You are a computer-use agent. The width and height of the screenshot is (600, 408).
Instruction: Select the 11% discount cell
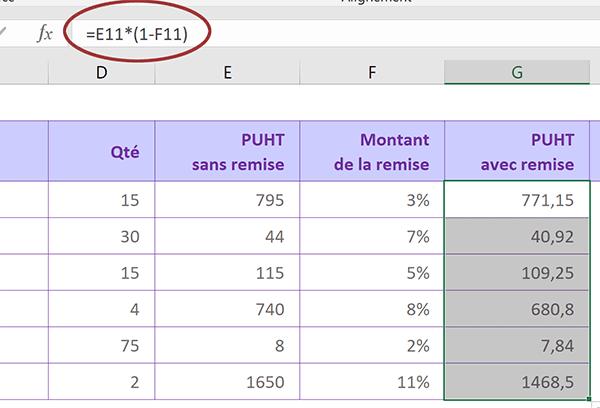click(372, 382)
